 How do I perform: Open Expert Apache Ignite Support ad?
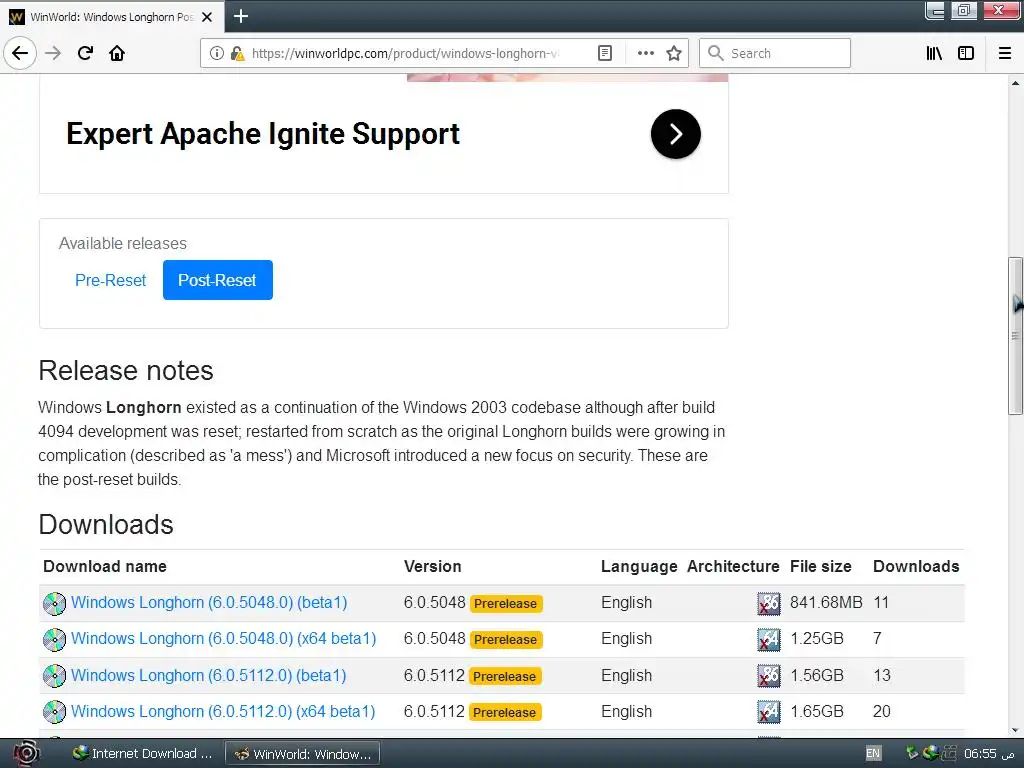tap(263, 134)
